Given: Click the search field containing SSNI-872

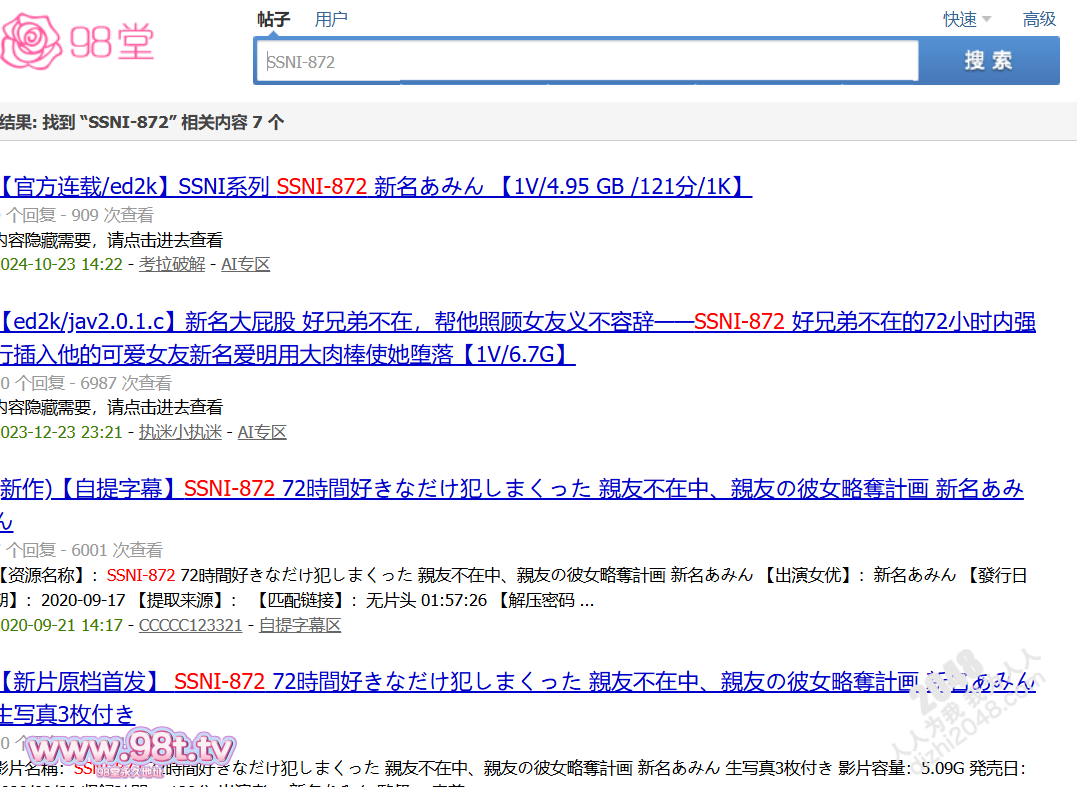Looking at the screenshot, I should pos(586,61).
